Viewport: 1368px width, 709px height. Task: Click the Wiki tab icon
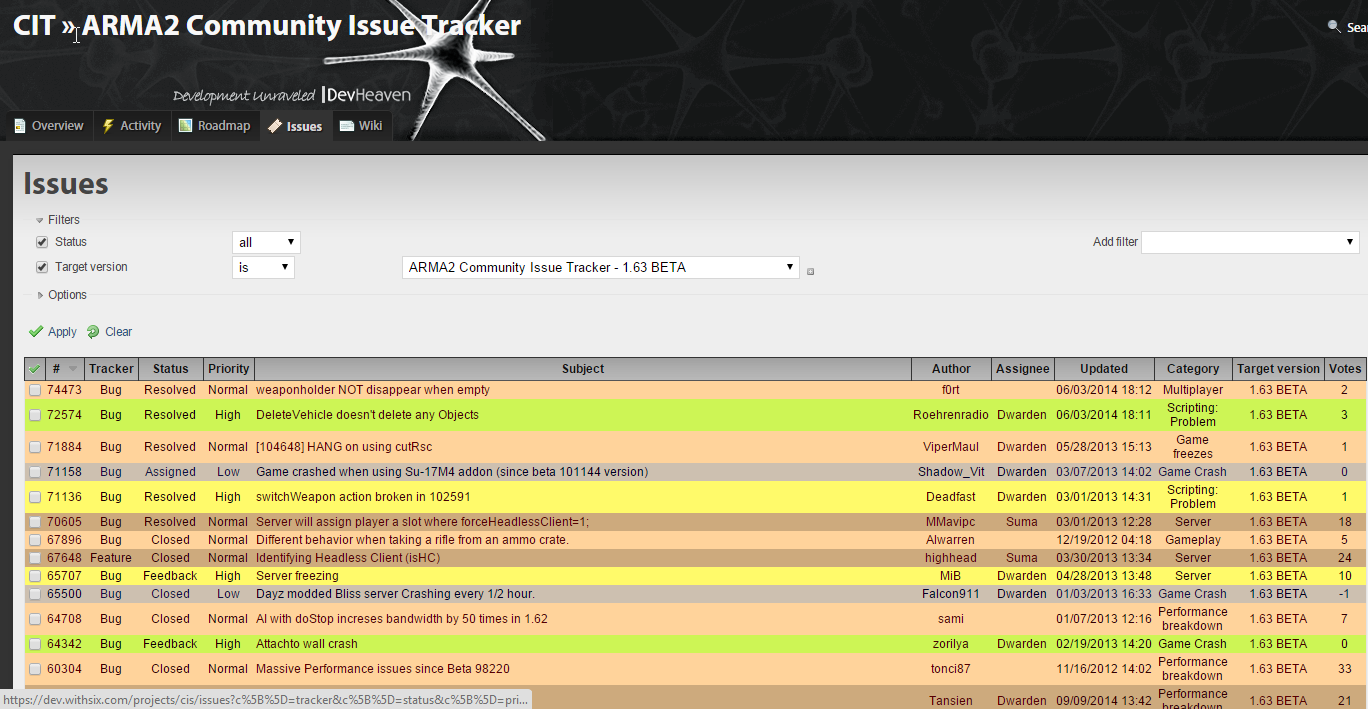coord(346,126)
